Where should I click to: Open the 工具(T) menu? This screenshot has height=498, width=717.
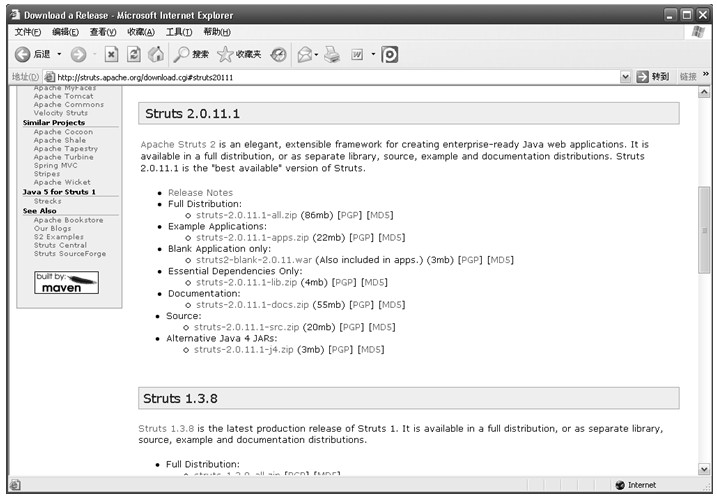click(179, 32)
